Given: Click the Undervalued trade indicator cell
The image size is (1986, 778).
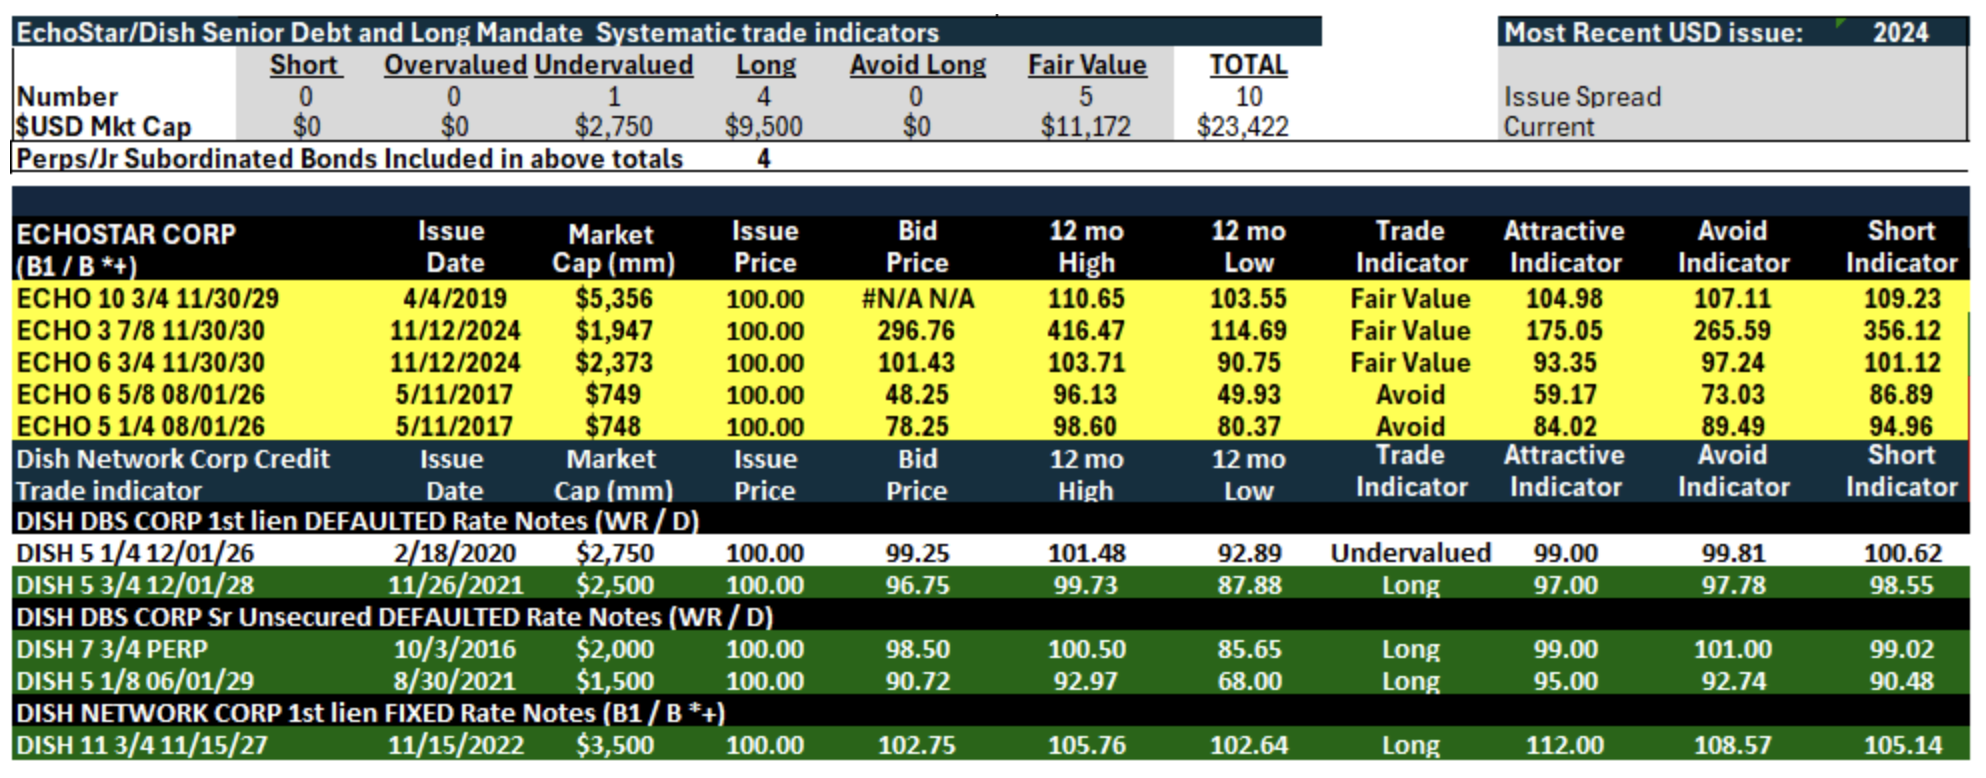Looking at the screenshot, I should pos(1410,552).
